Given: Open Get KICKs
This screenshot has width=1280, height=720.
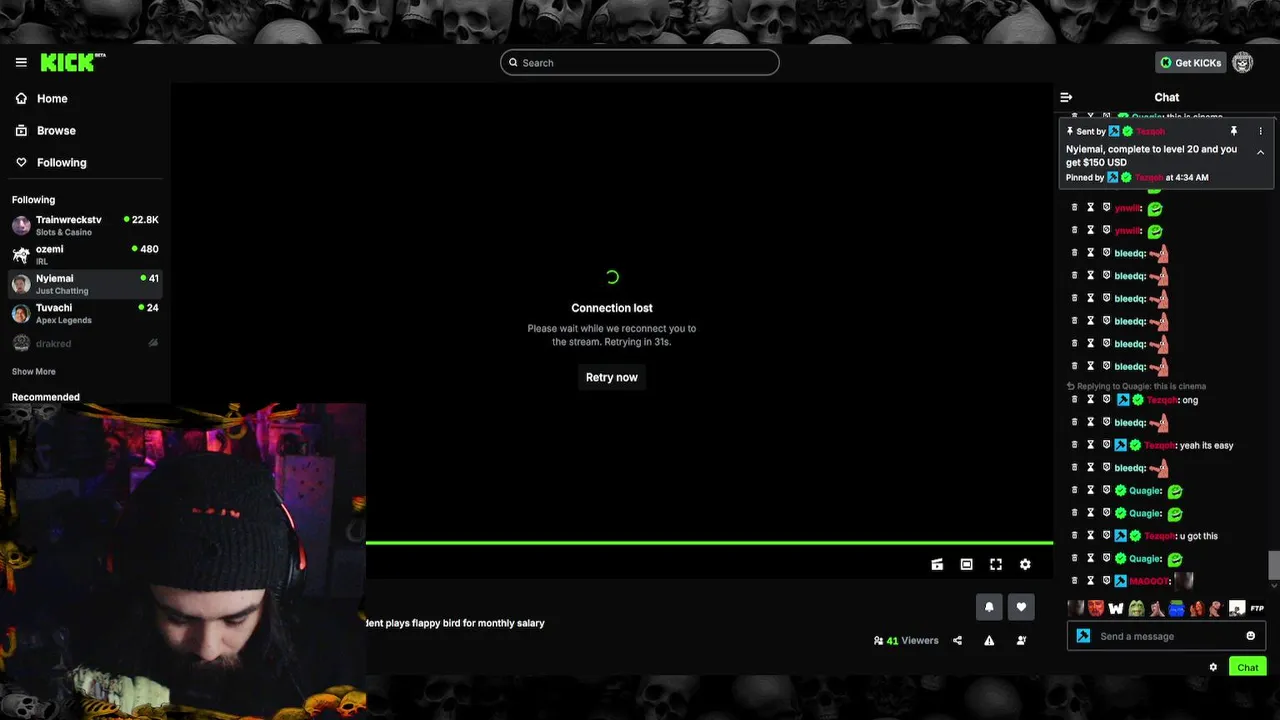Looking at the screenshot, I should click(1190, 62).
